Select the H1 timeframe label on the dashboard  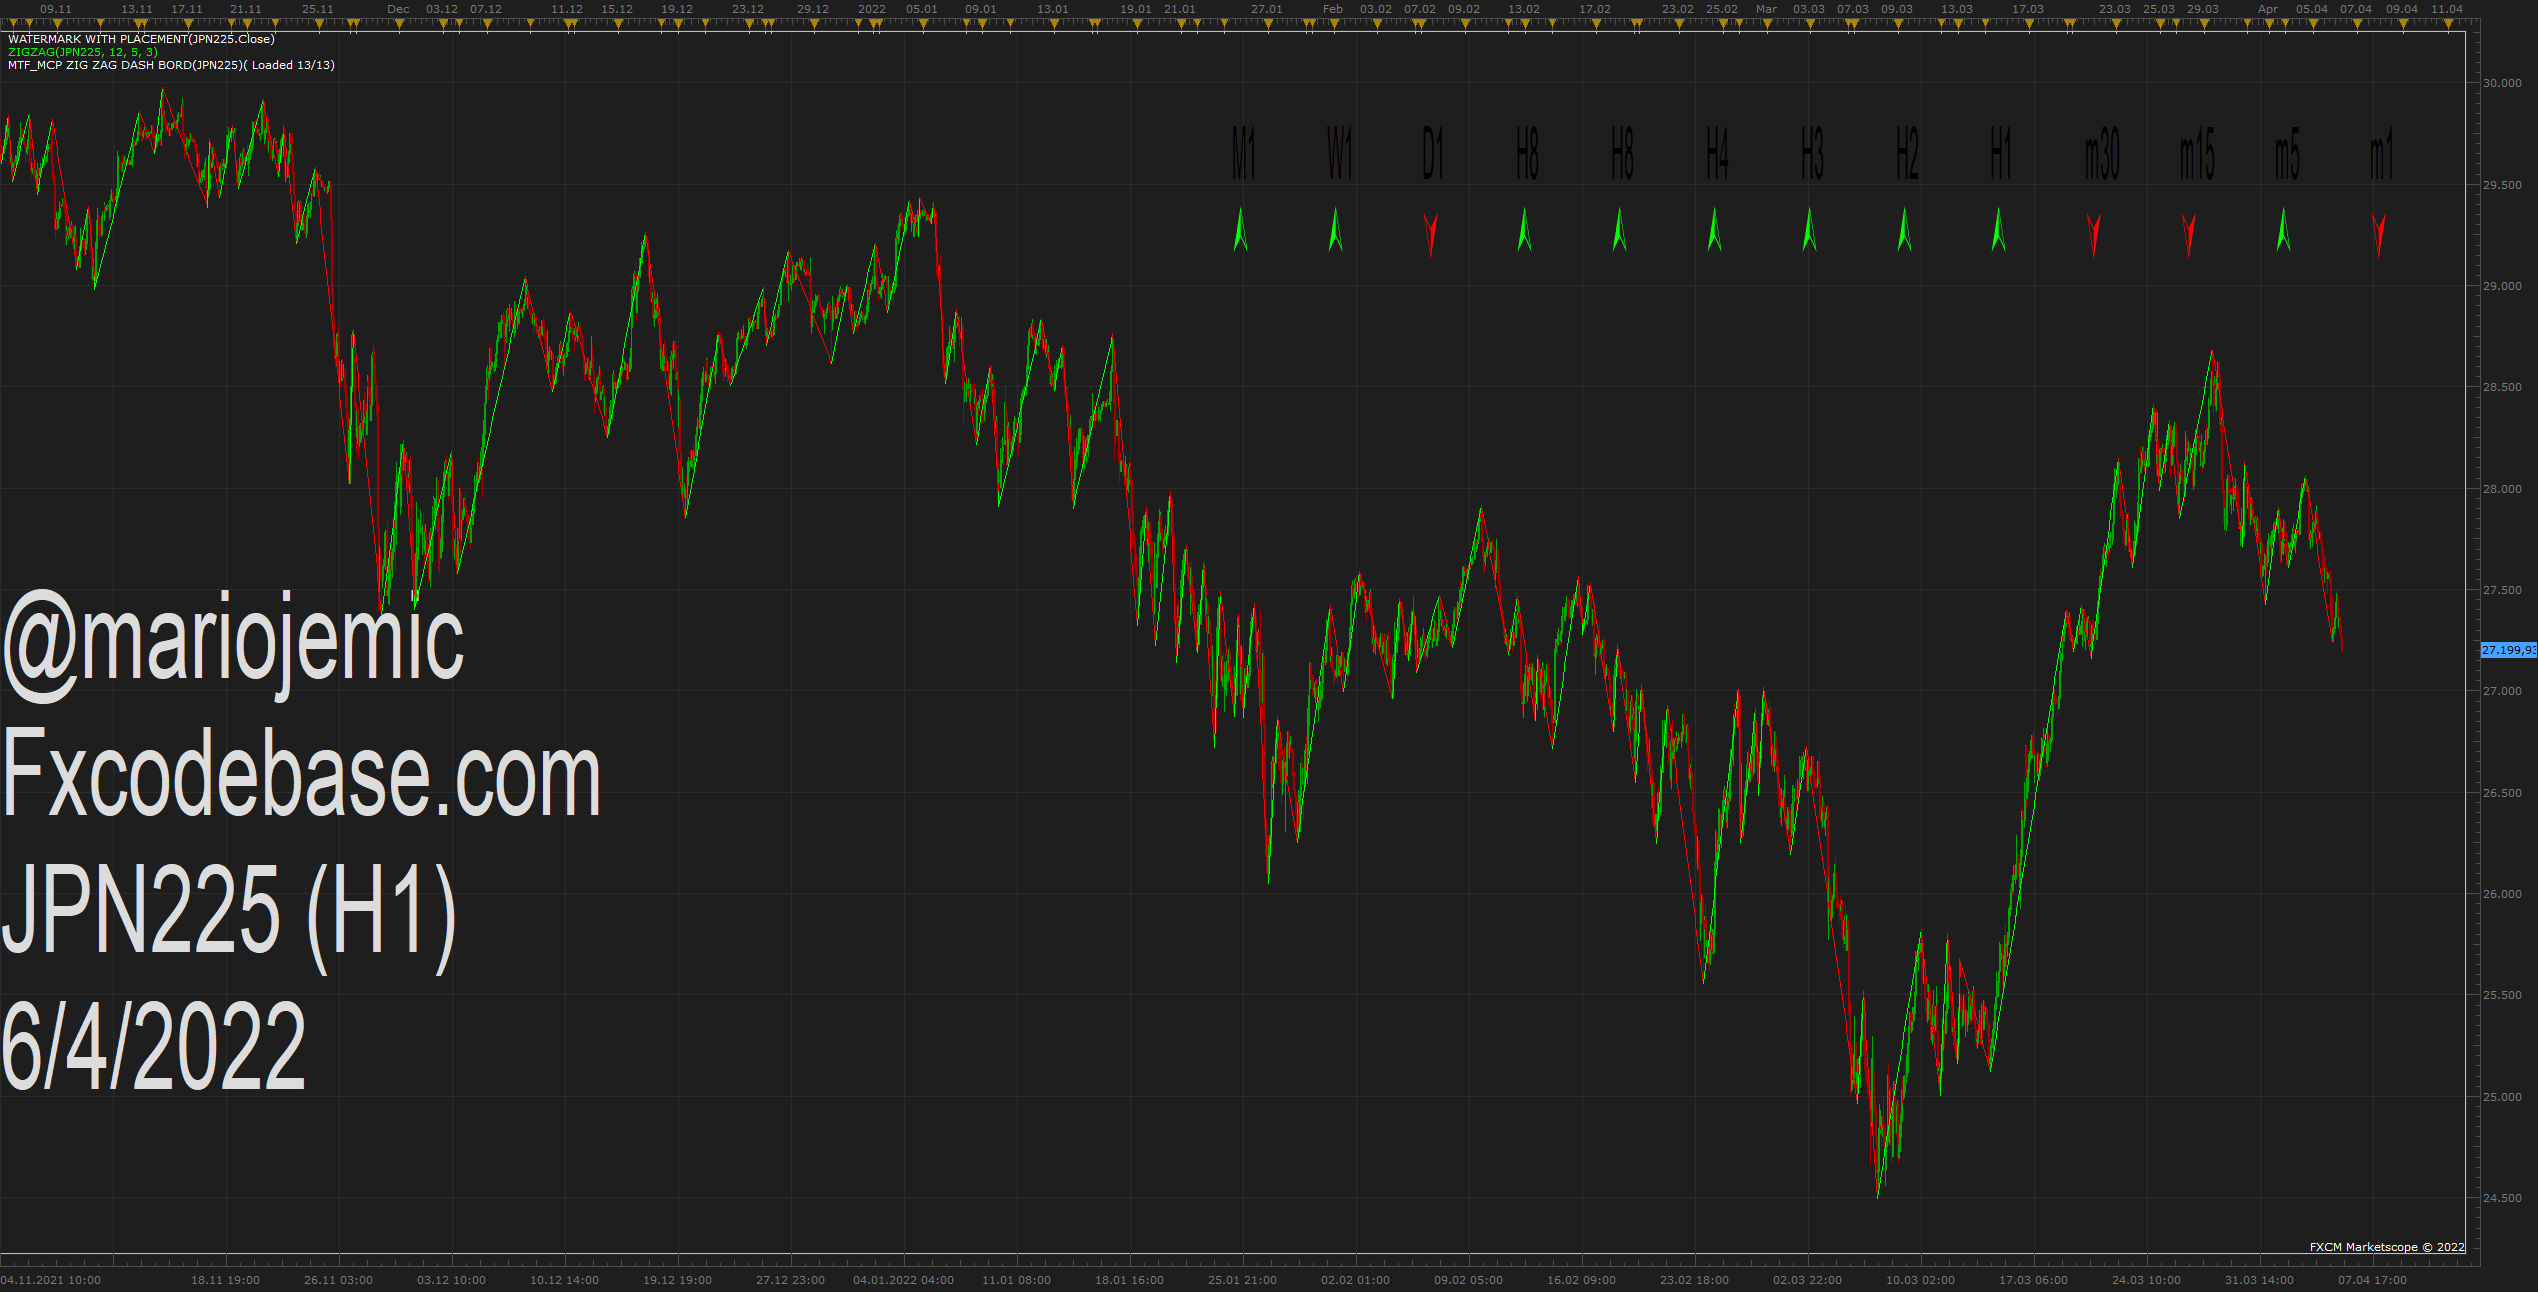[x=2001, y=154]
